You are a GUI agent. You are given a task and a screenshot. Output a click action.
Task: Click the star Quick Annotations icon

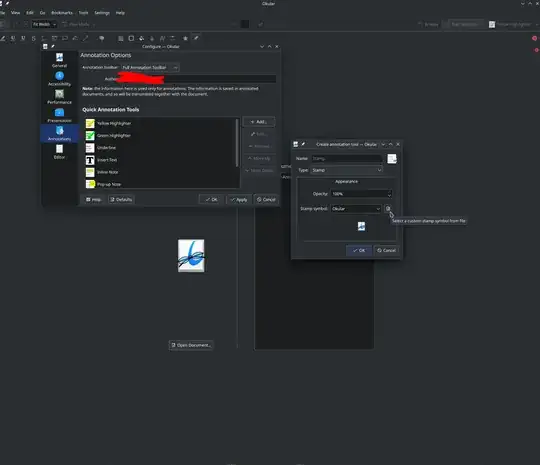tap(185, 38)
